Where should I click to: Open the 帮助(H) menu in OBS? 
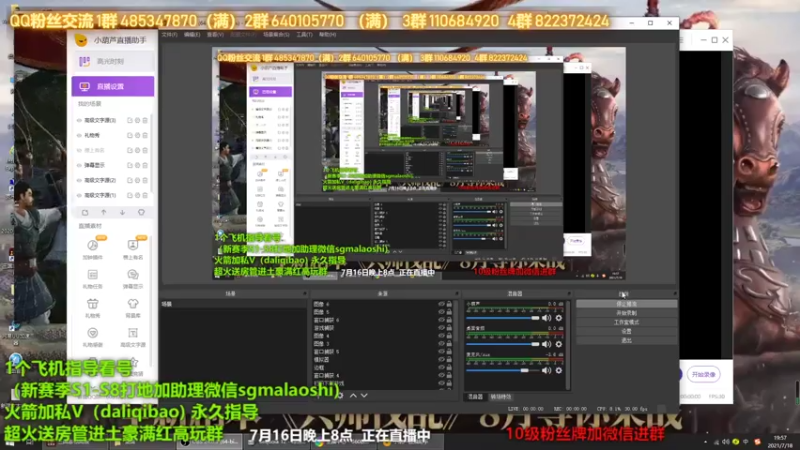[328, 35]
